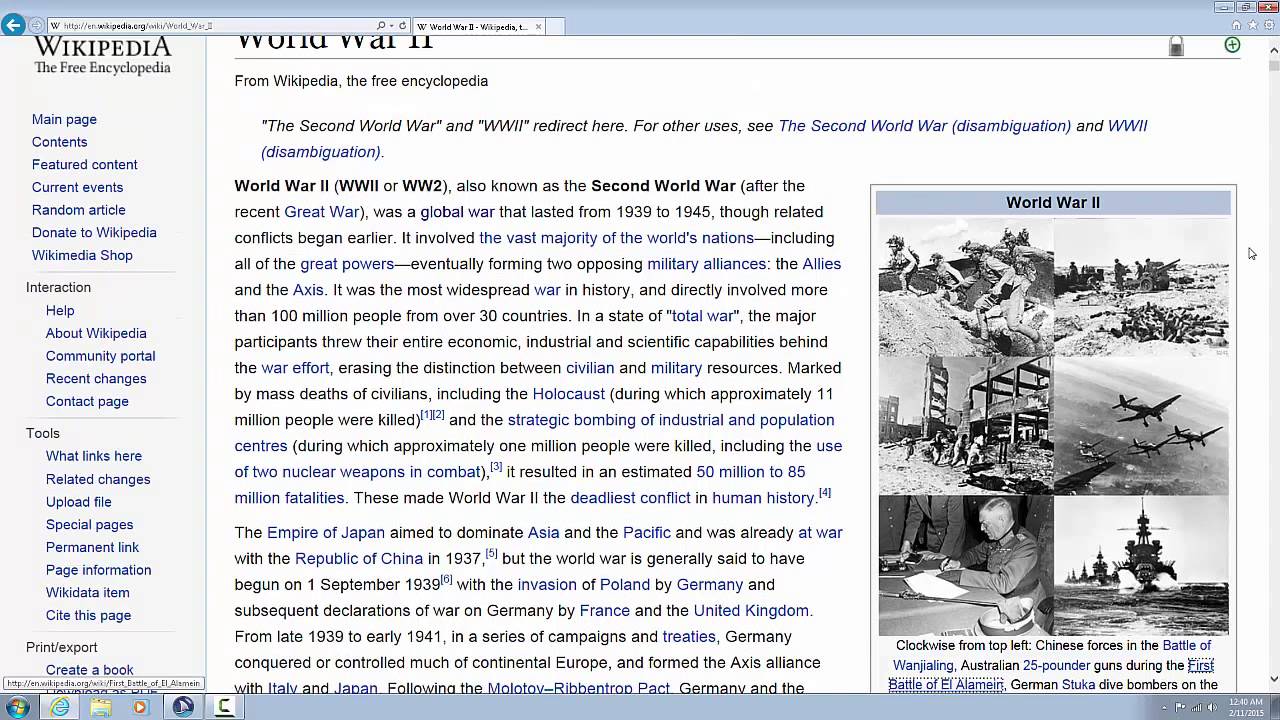Refresh the page with the reload icon
This screenshot has height=720, width=1280.
[x=403, y=26]
